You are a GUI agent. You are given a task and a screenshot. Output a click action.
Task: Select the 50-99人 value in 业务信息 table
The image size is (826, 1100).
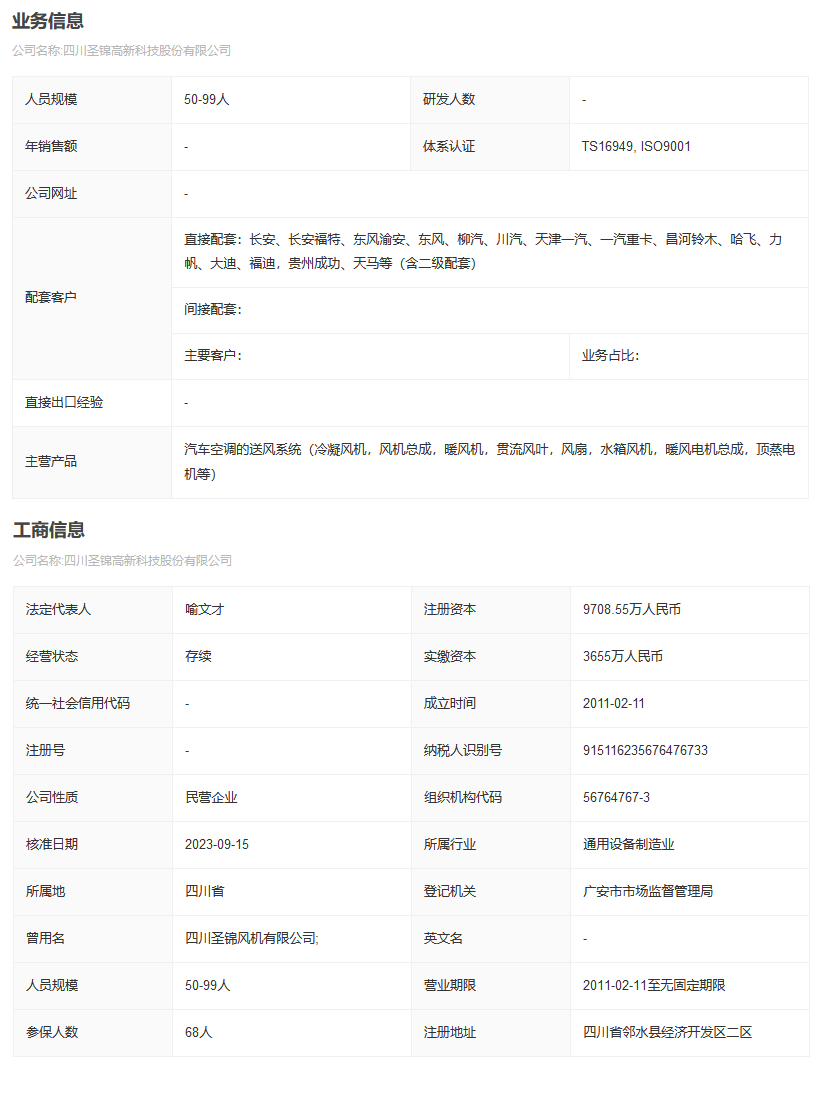coord(207,100)
